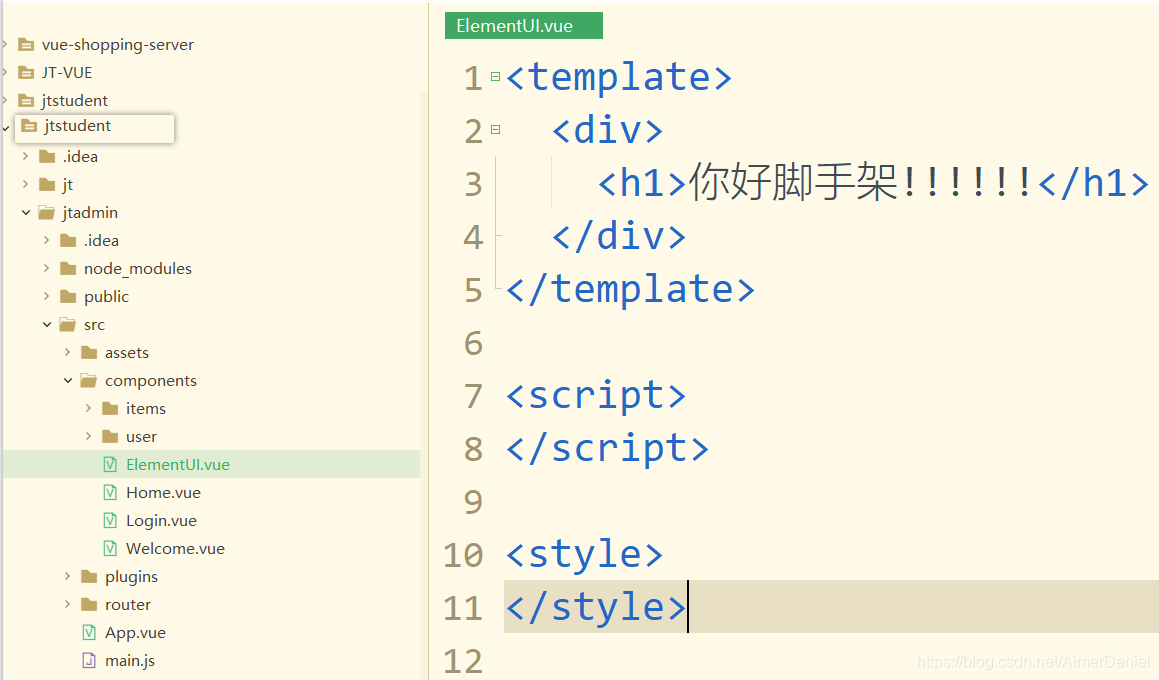Click the jt folder icon

[x=47, y=184]
